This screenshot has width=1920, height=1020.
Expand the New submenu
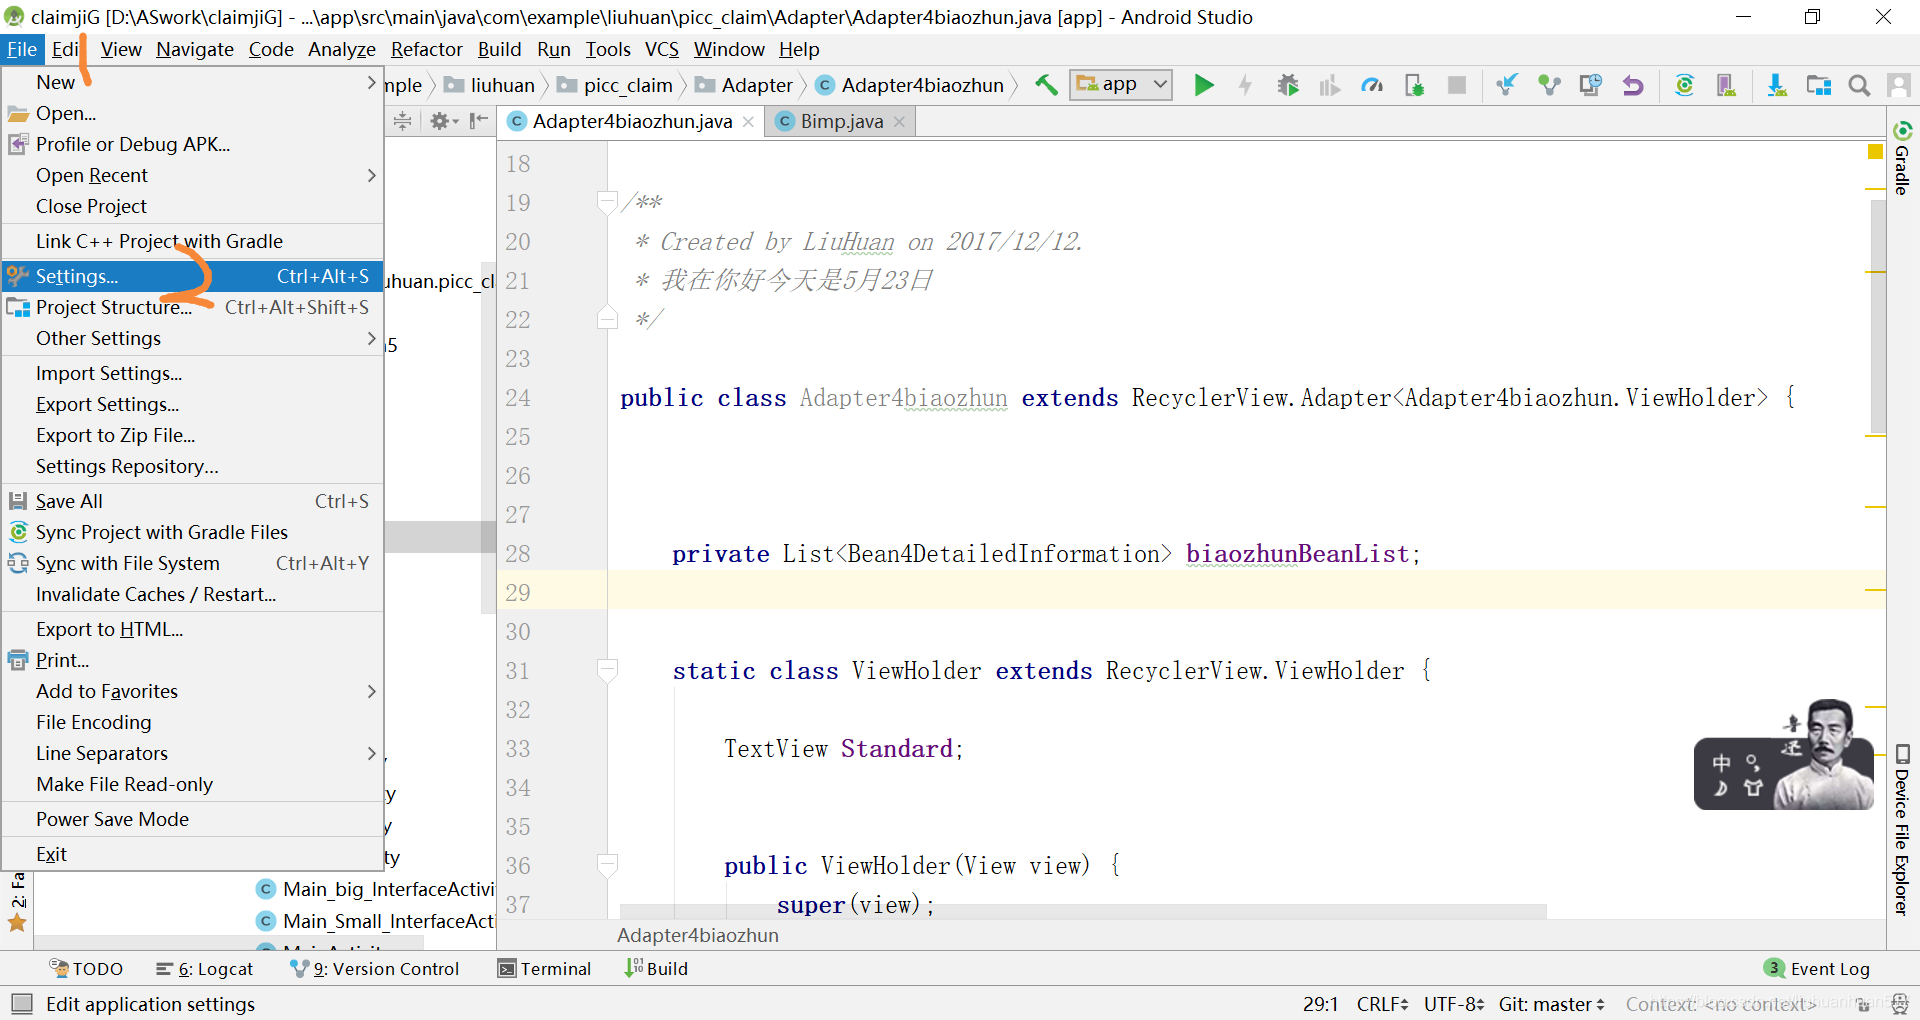57,82
